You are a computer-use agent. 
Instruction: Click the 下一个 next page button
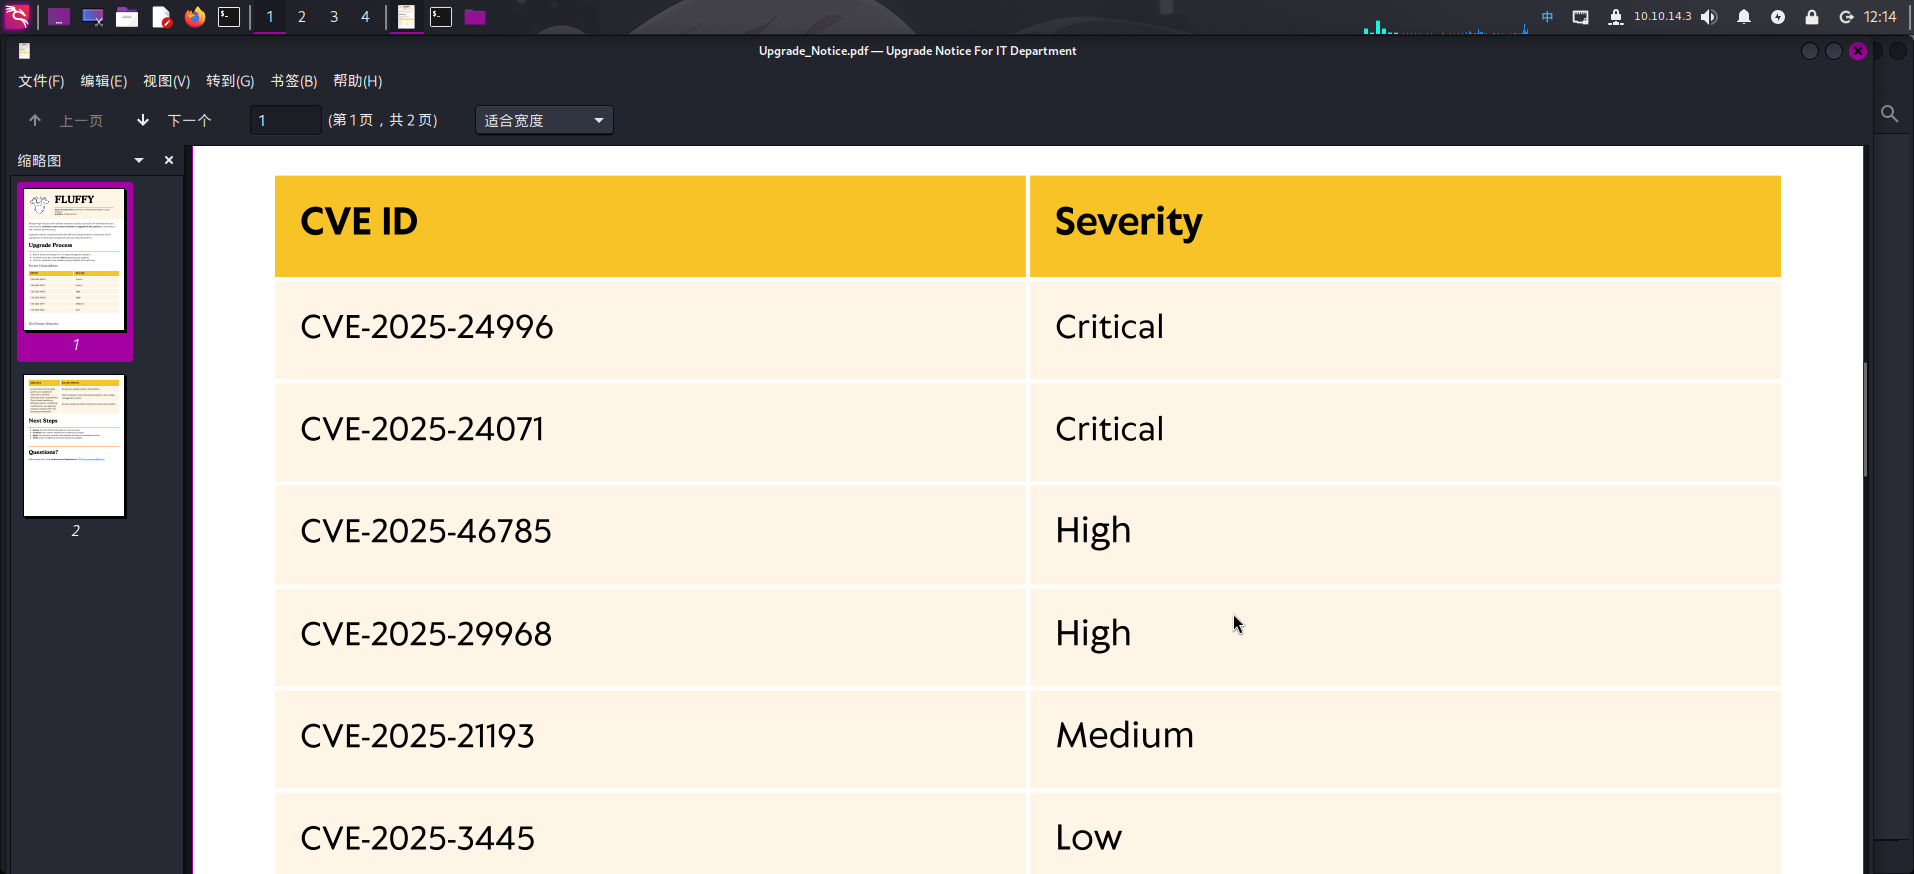click(x=189, y=120)
